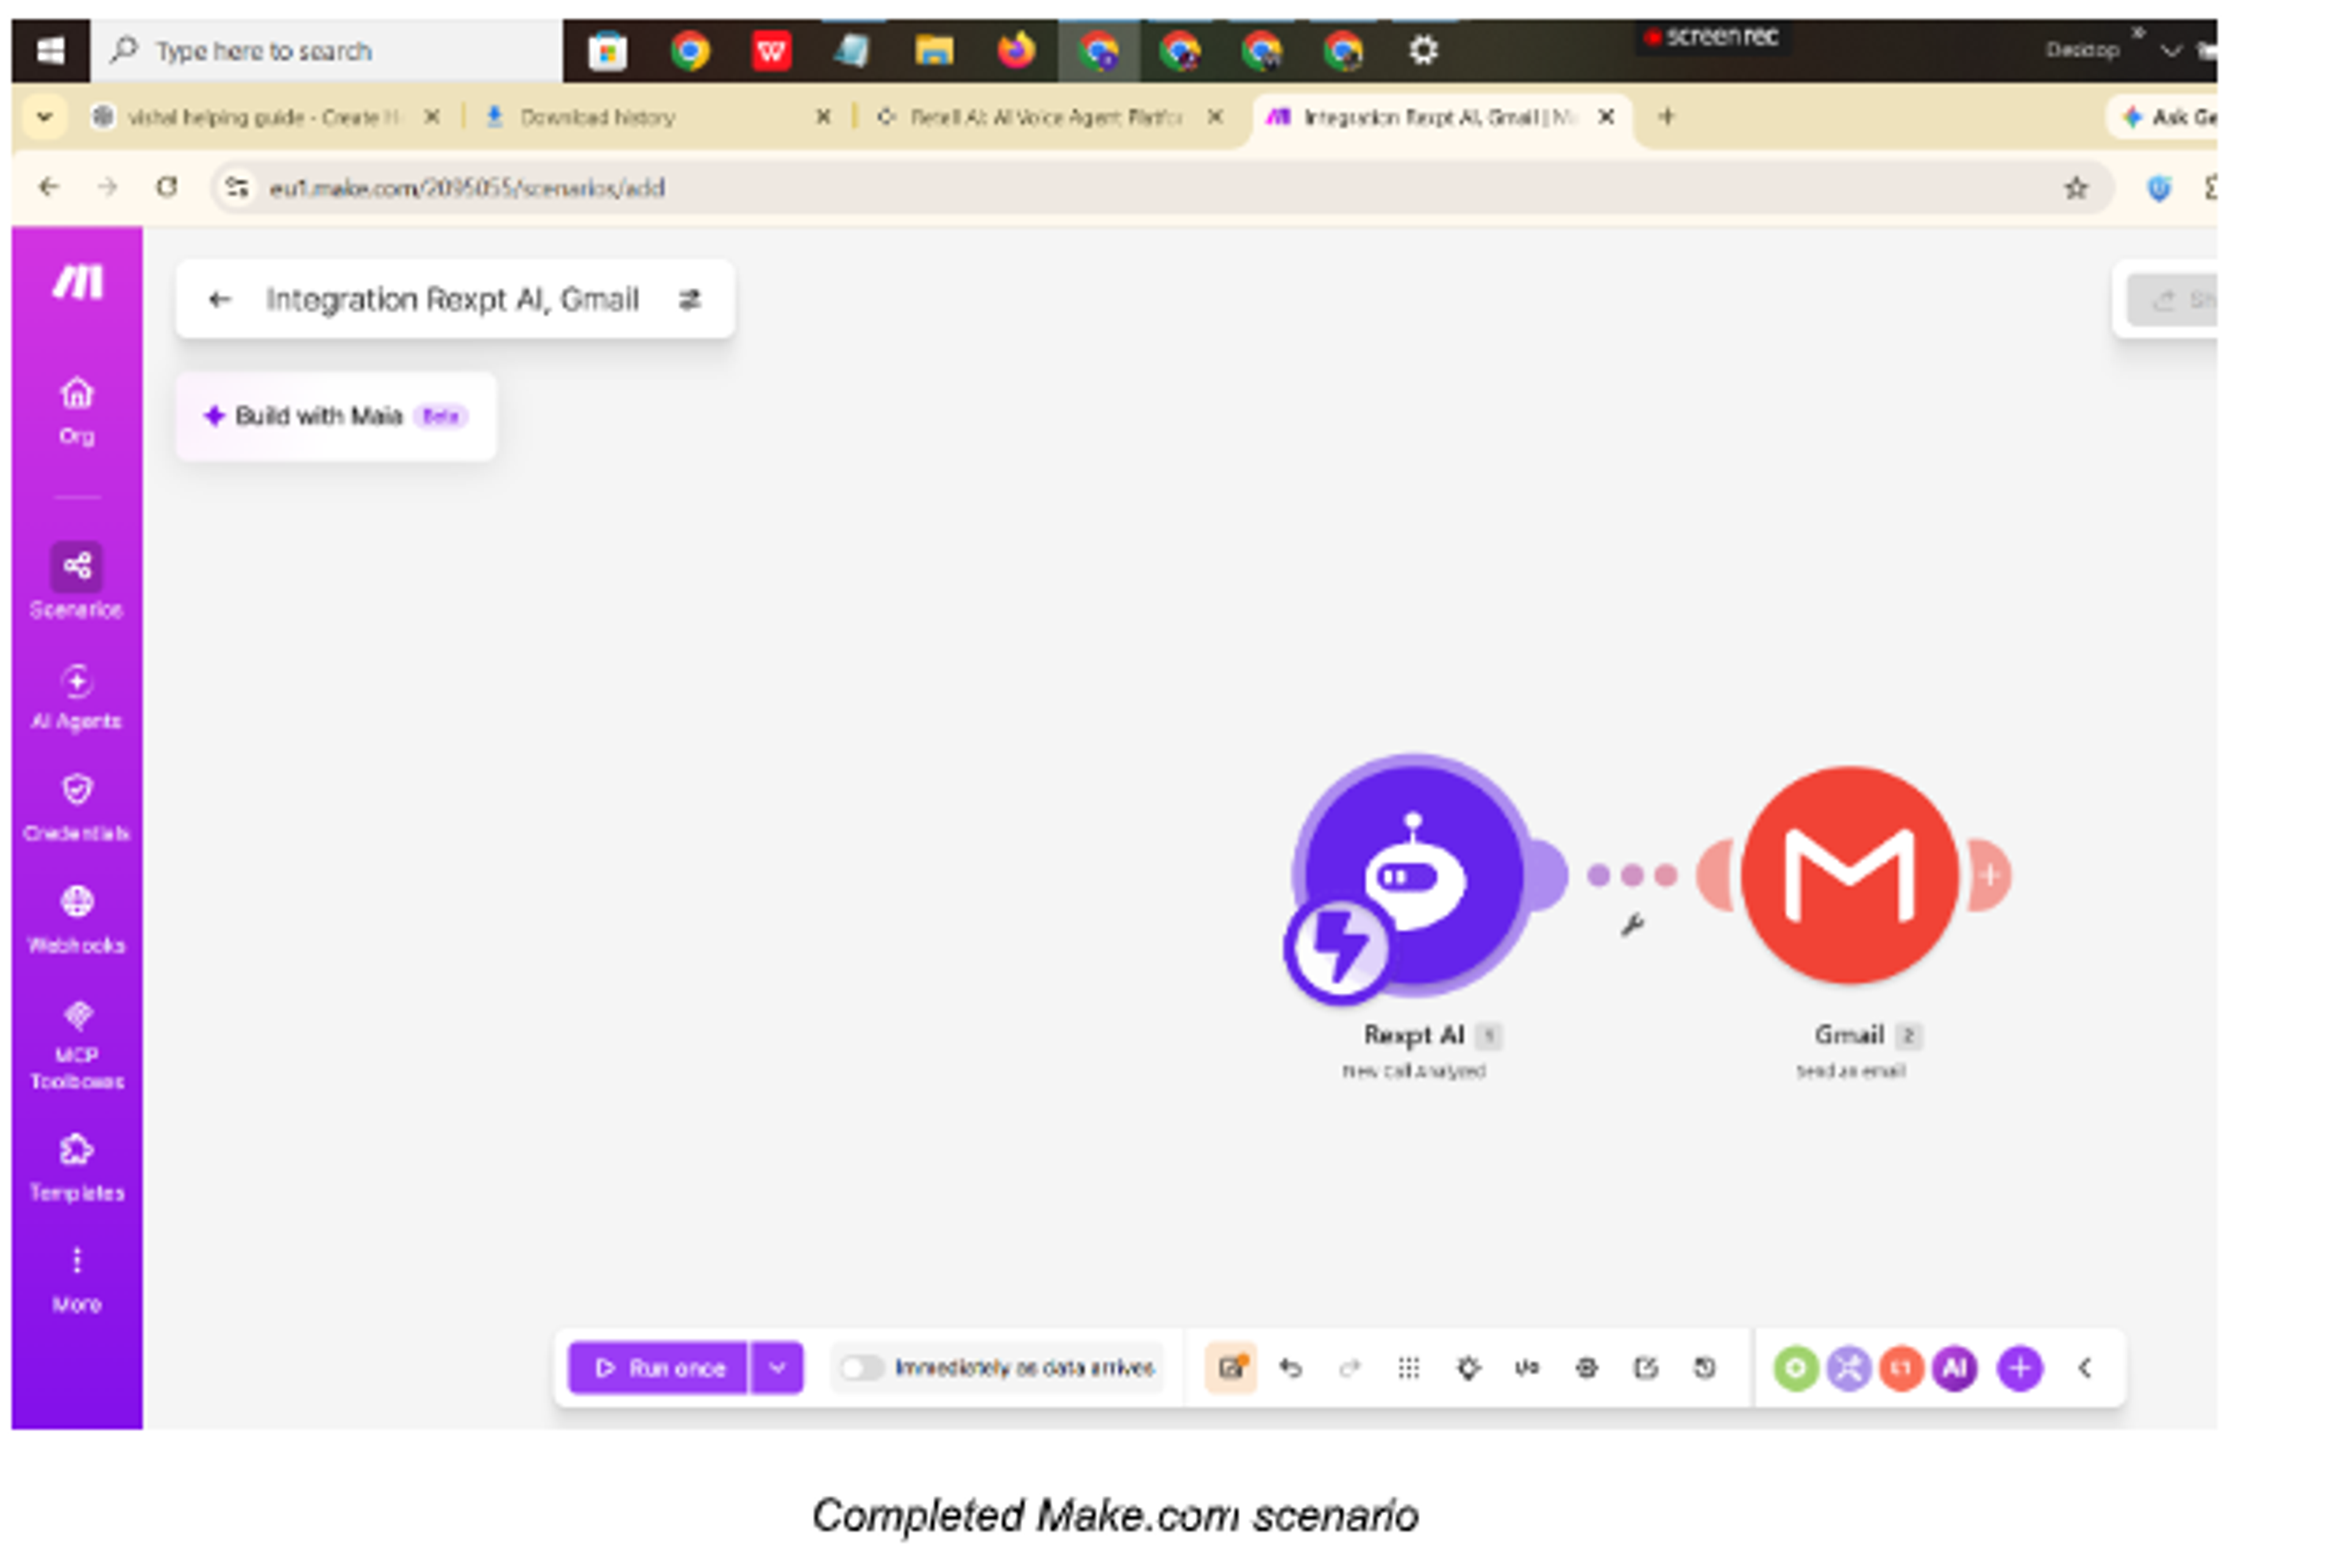Viewport: 2341px width, 1568px height.
Task: Click the purple plus favorites button
Action: 2020,1368
